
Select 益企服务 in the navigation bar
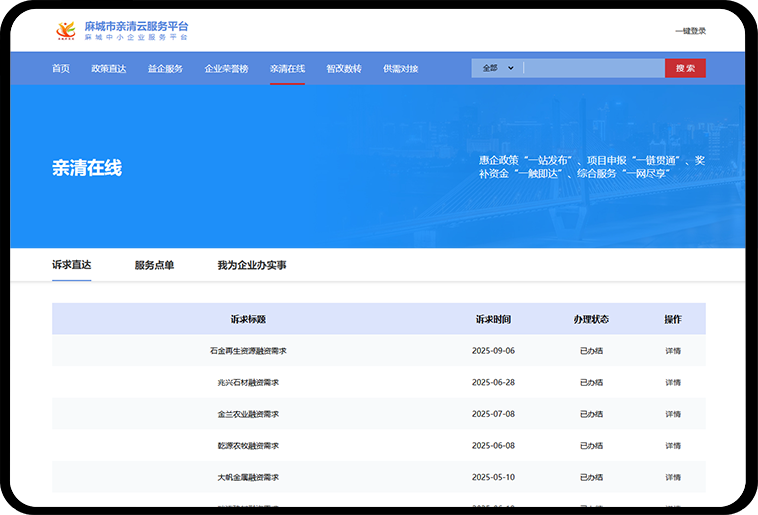click(x=165, y=69)
